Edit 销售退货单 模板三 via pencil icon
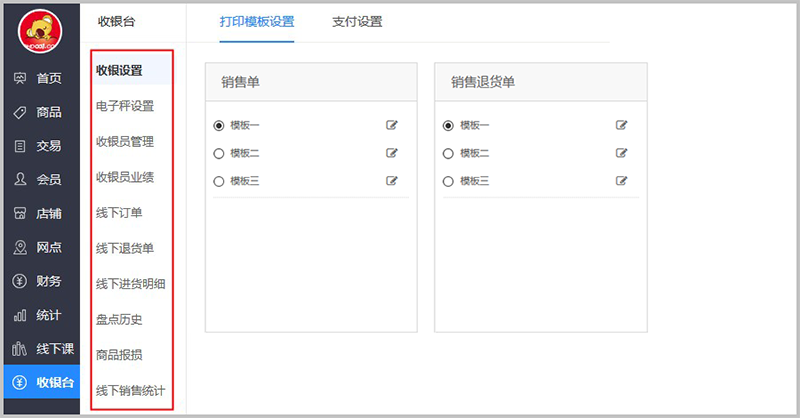The width and height of the screenshot is (800, 418). point(622,181)
